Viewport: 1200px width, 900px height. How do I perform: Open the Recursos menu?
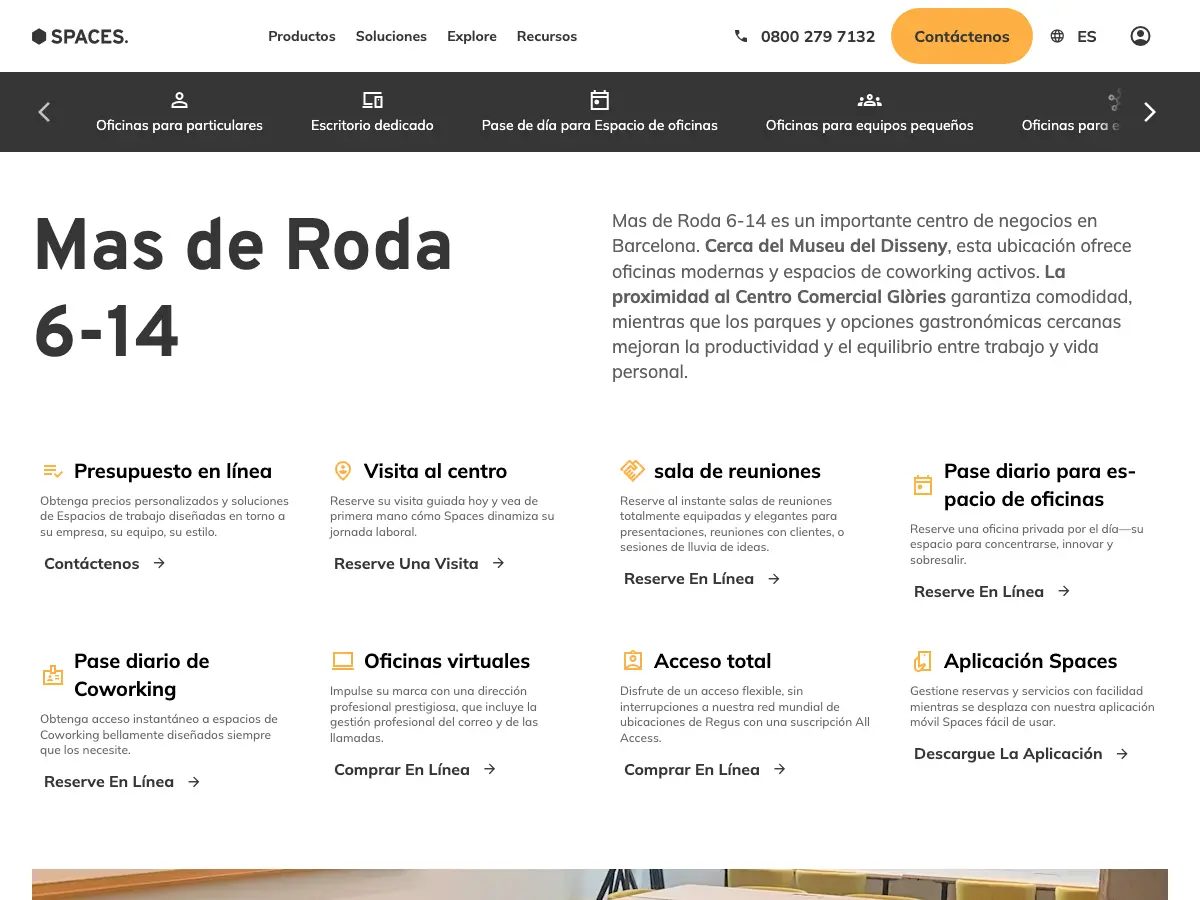coord(547,36)
